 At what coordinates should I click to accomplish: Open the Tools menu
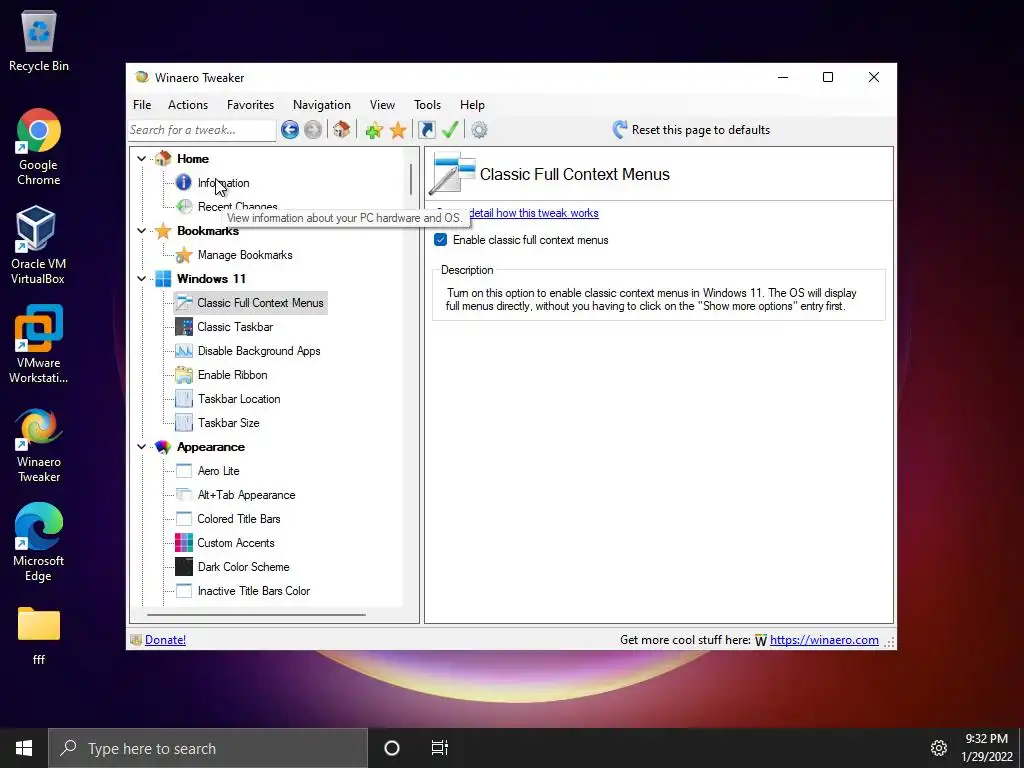click(427, 104)
